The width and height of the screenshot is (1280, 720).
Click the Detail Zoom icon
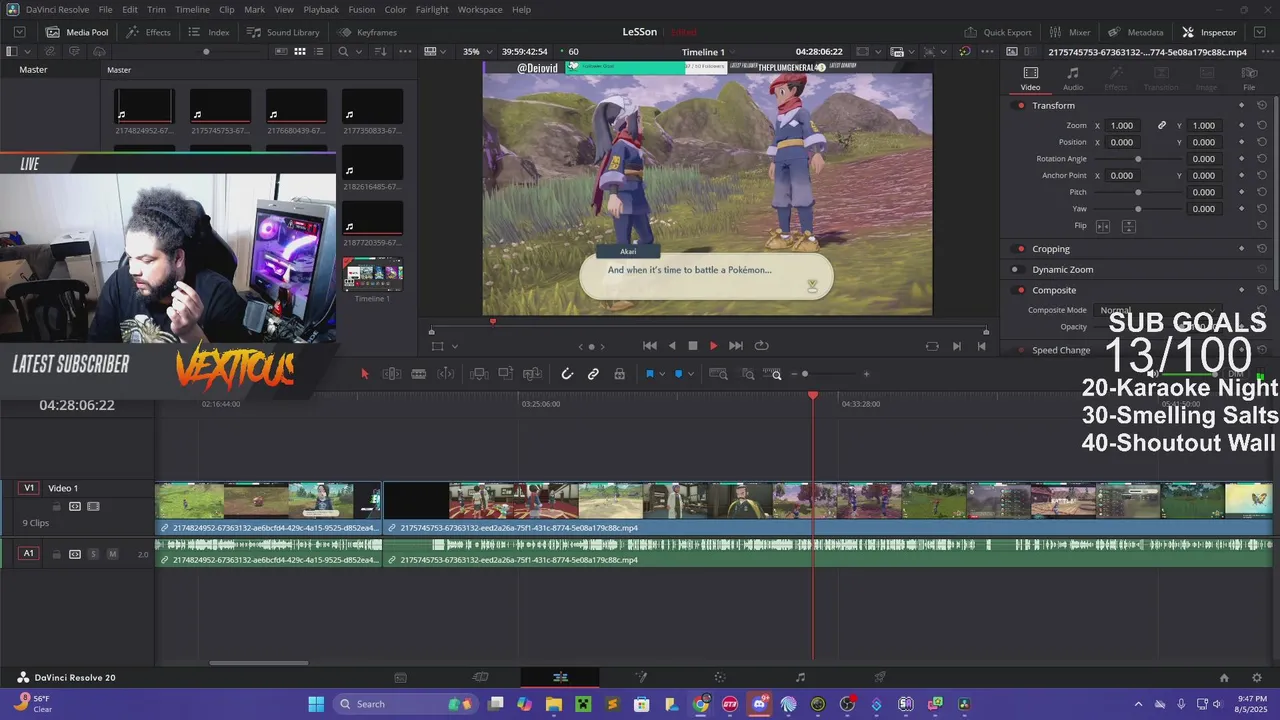click(x=747, y=374)
